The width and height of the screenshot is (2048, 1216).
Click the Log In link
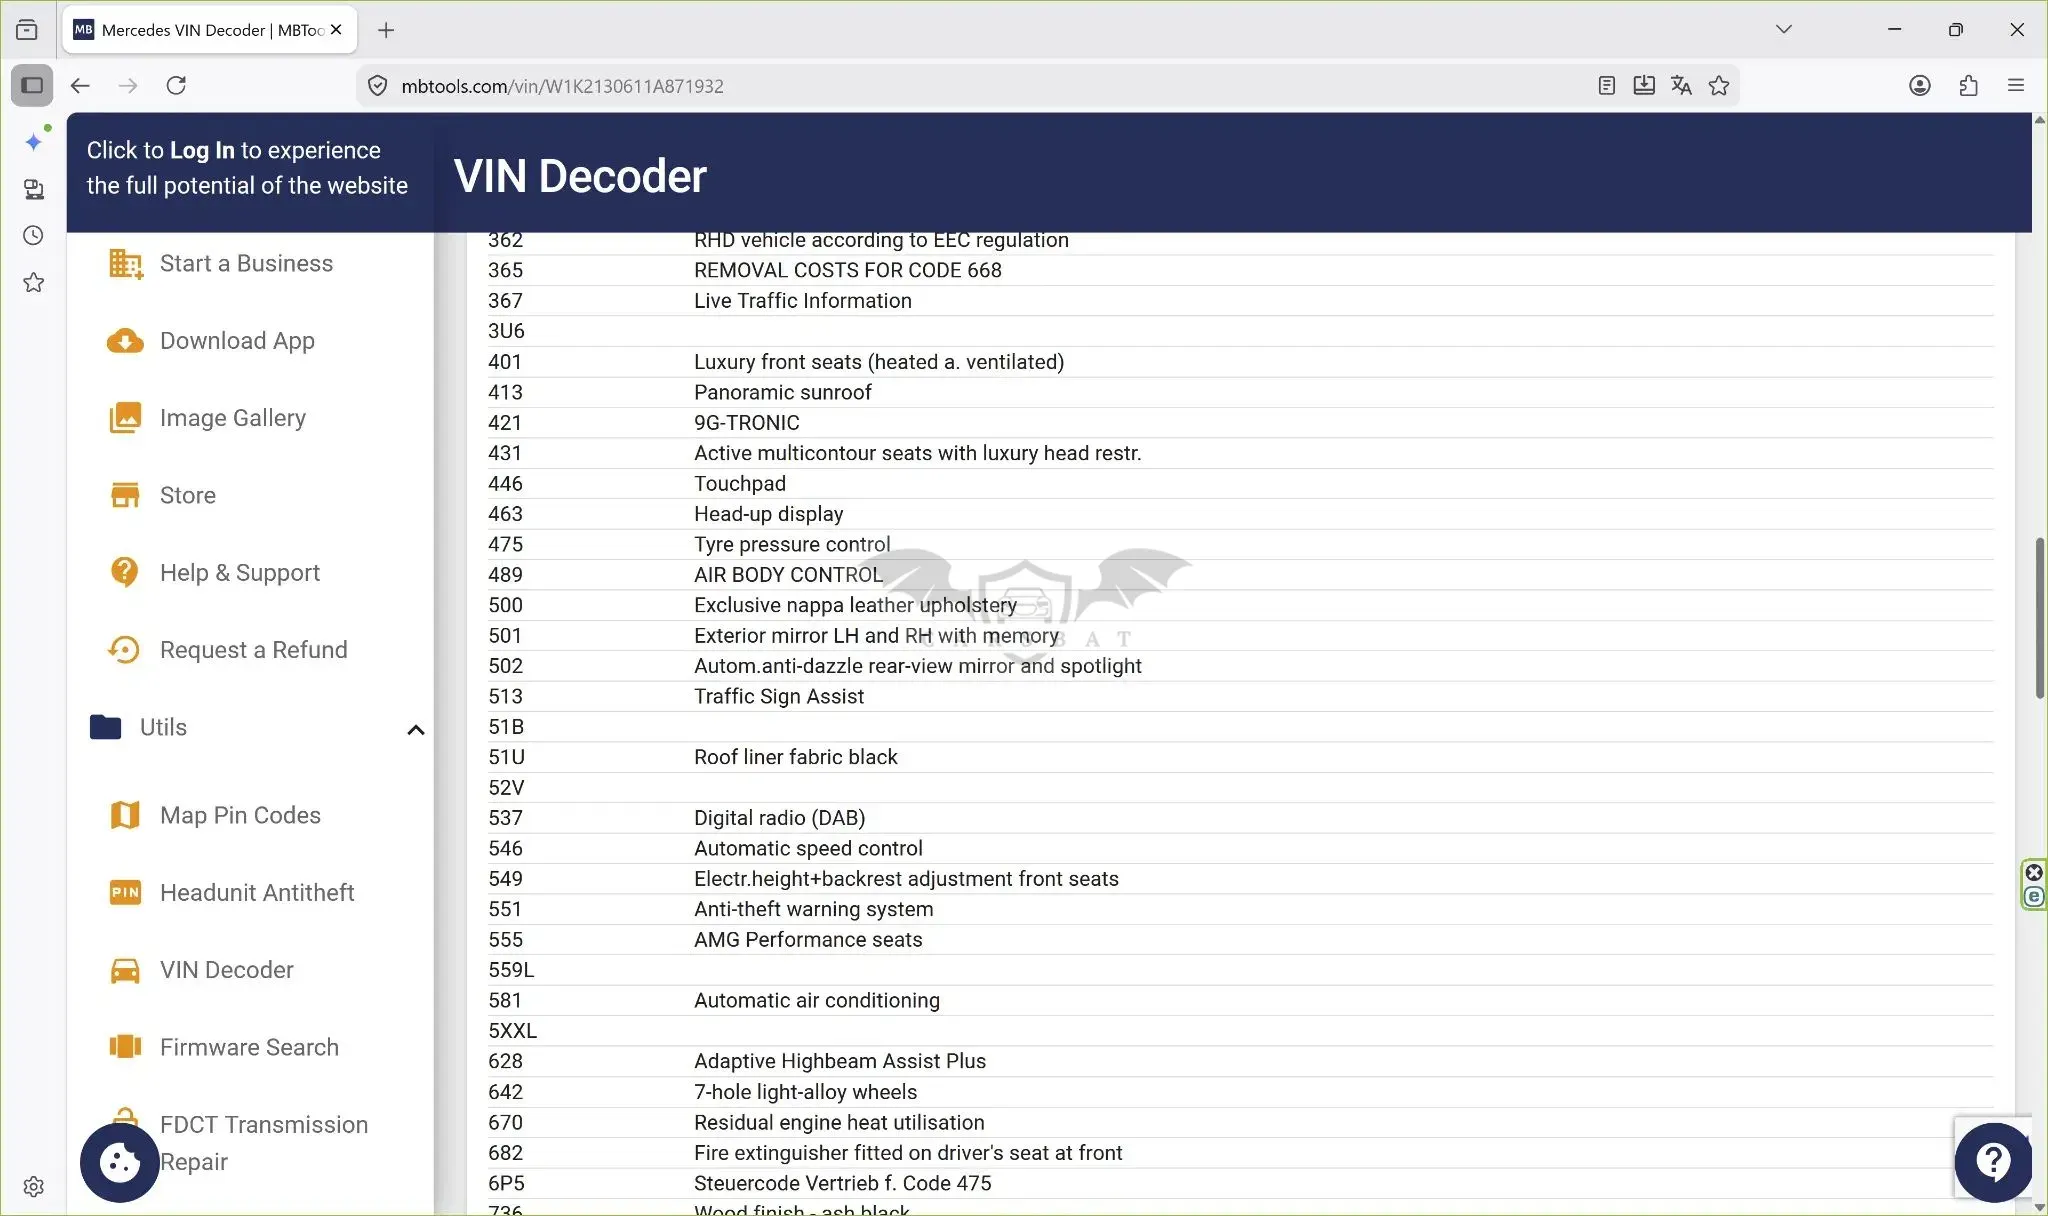(x=202, y=150)
